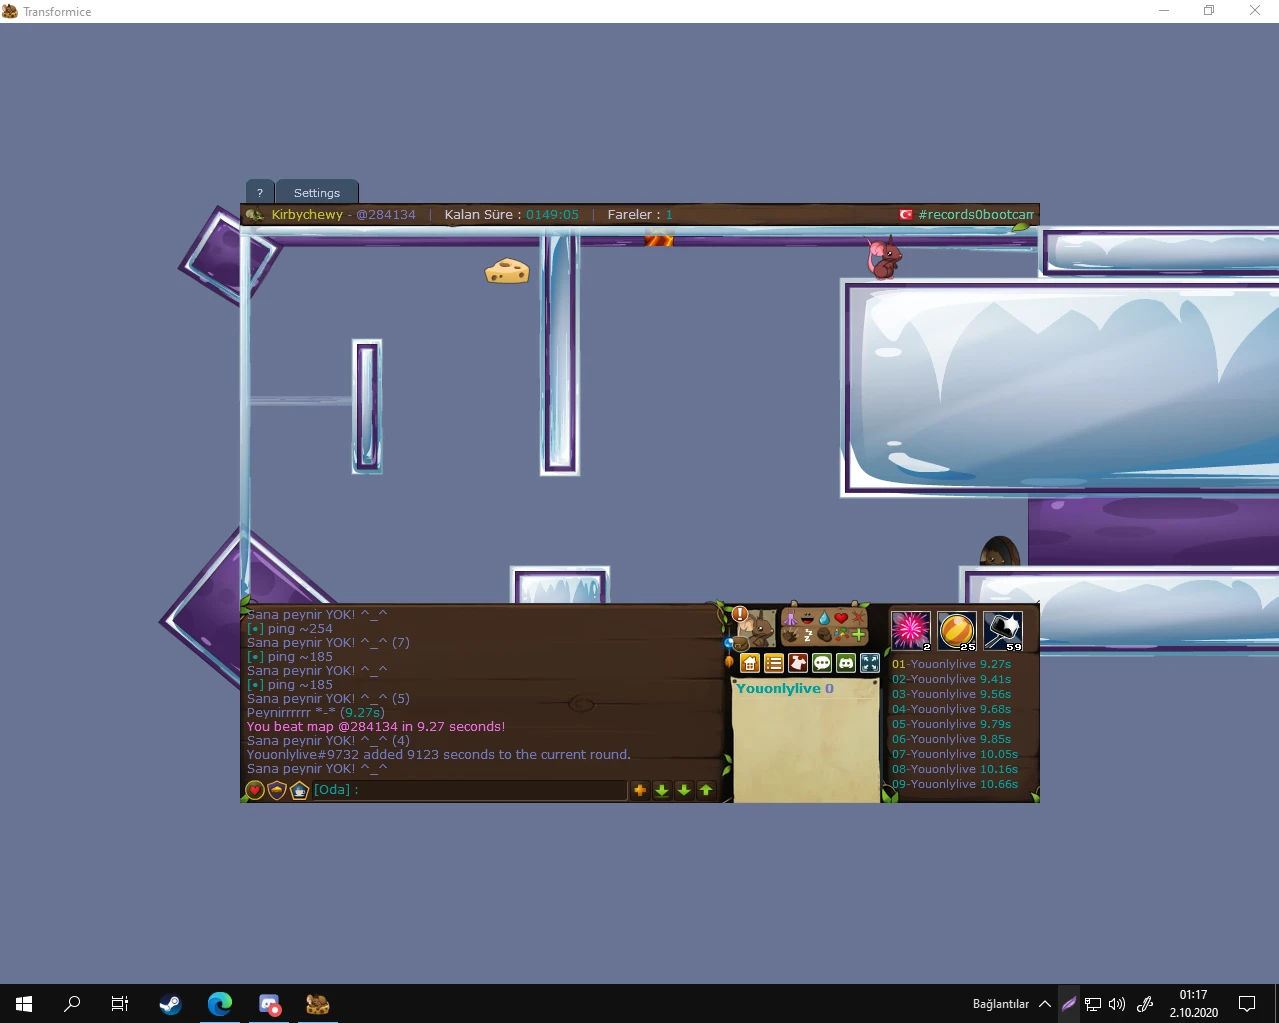Click the red heart chat channel icon
This screenshot has width=1279, height=1023.
pos(255,790)
